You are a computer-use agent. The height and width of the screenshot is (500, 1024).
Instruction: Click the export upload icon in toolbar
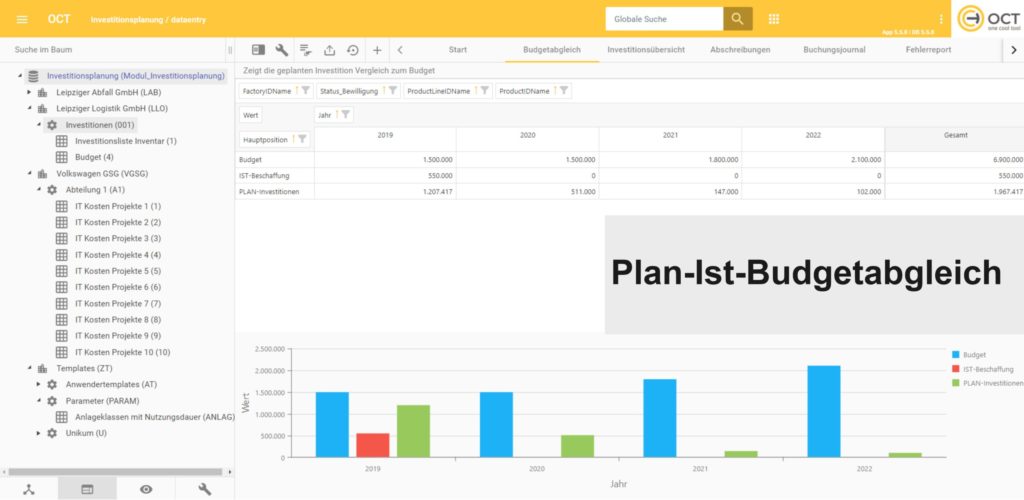[329, 50]
